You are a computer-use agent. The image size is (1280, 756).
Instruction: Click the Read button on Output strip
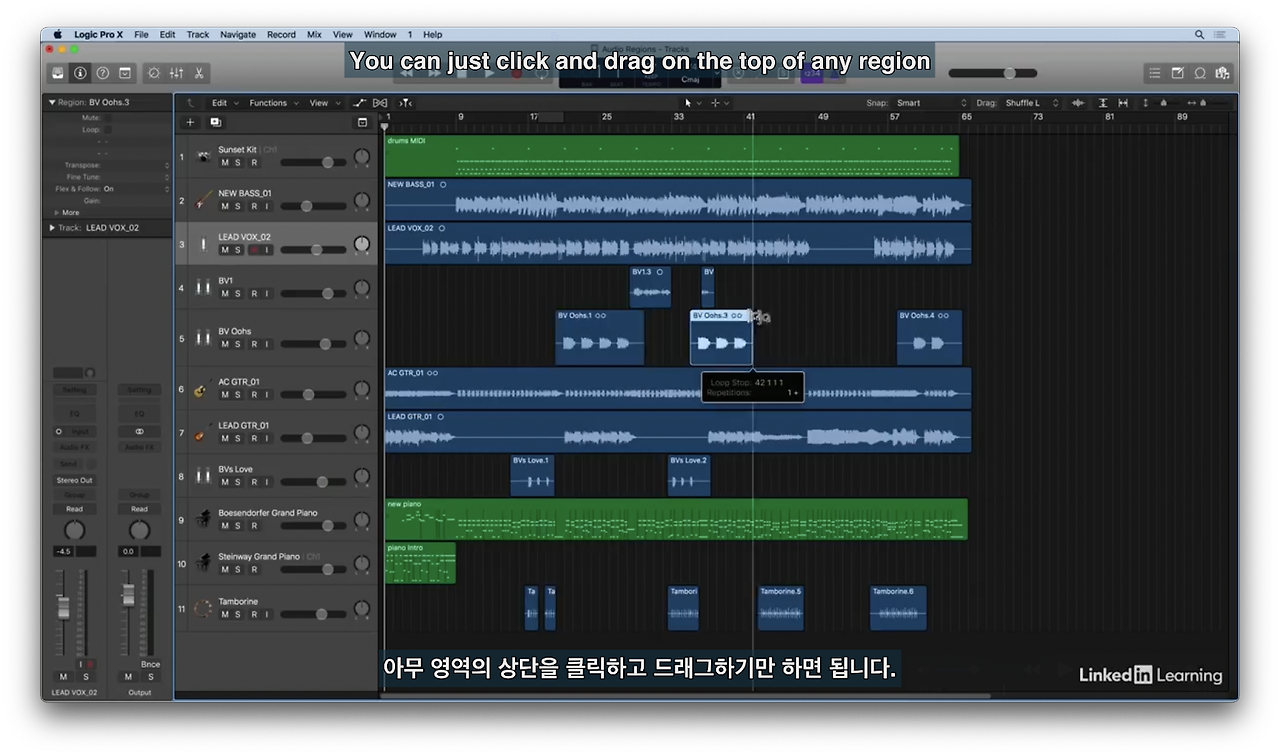point(139,509)
